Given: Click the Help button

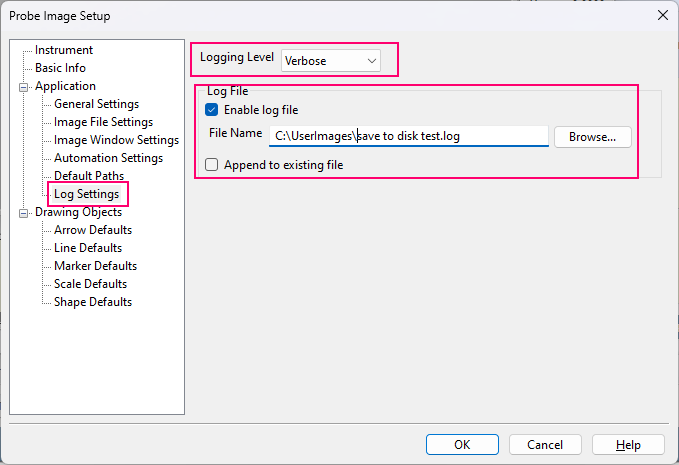Looking at the screenshot, I should (x=628, y=445).
